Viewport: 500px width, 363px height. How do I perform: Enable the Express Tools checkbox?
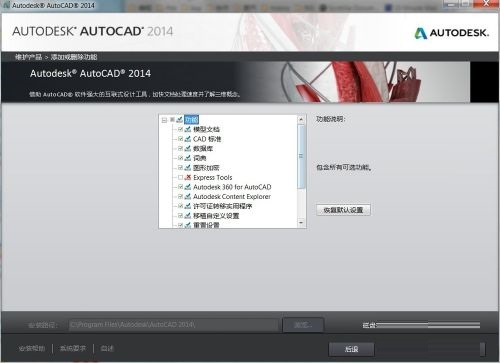[x=180, y=177]
